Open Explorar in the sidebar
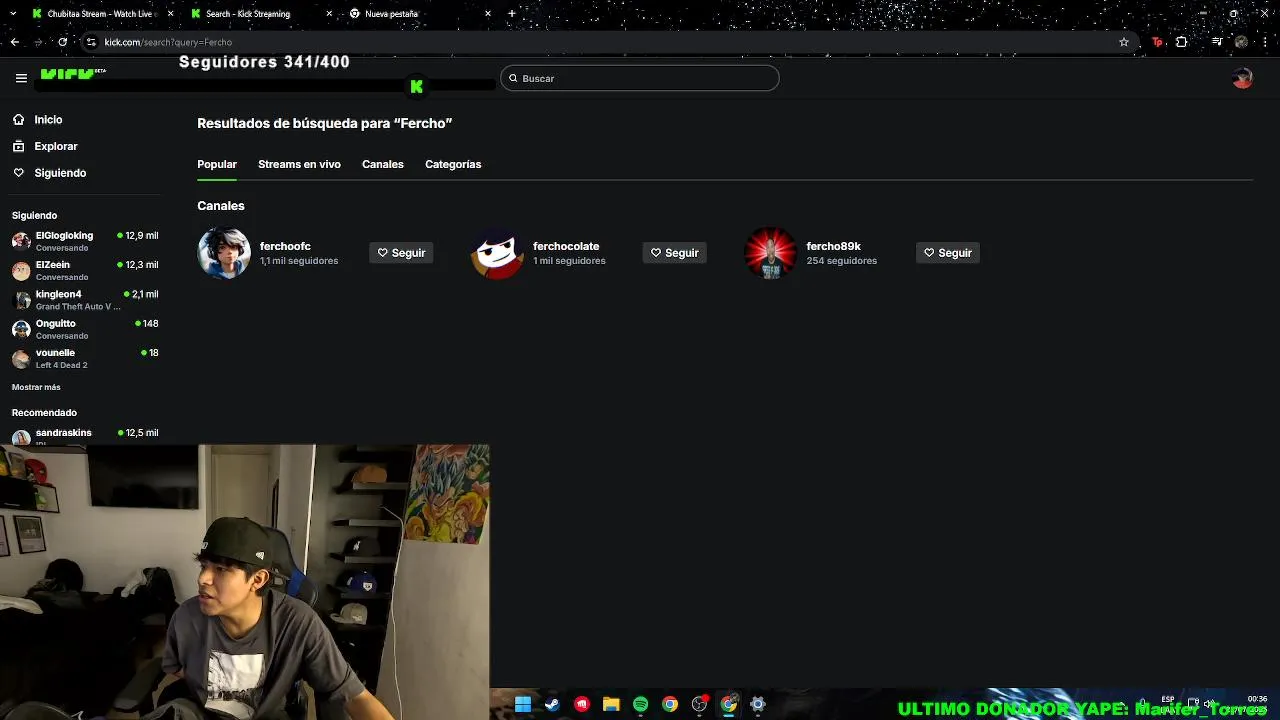Viewport: 1280px width, 720px height. point(55,146)
